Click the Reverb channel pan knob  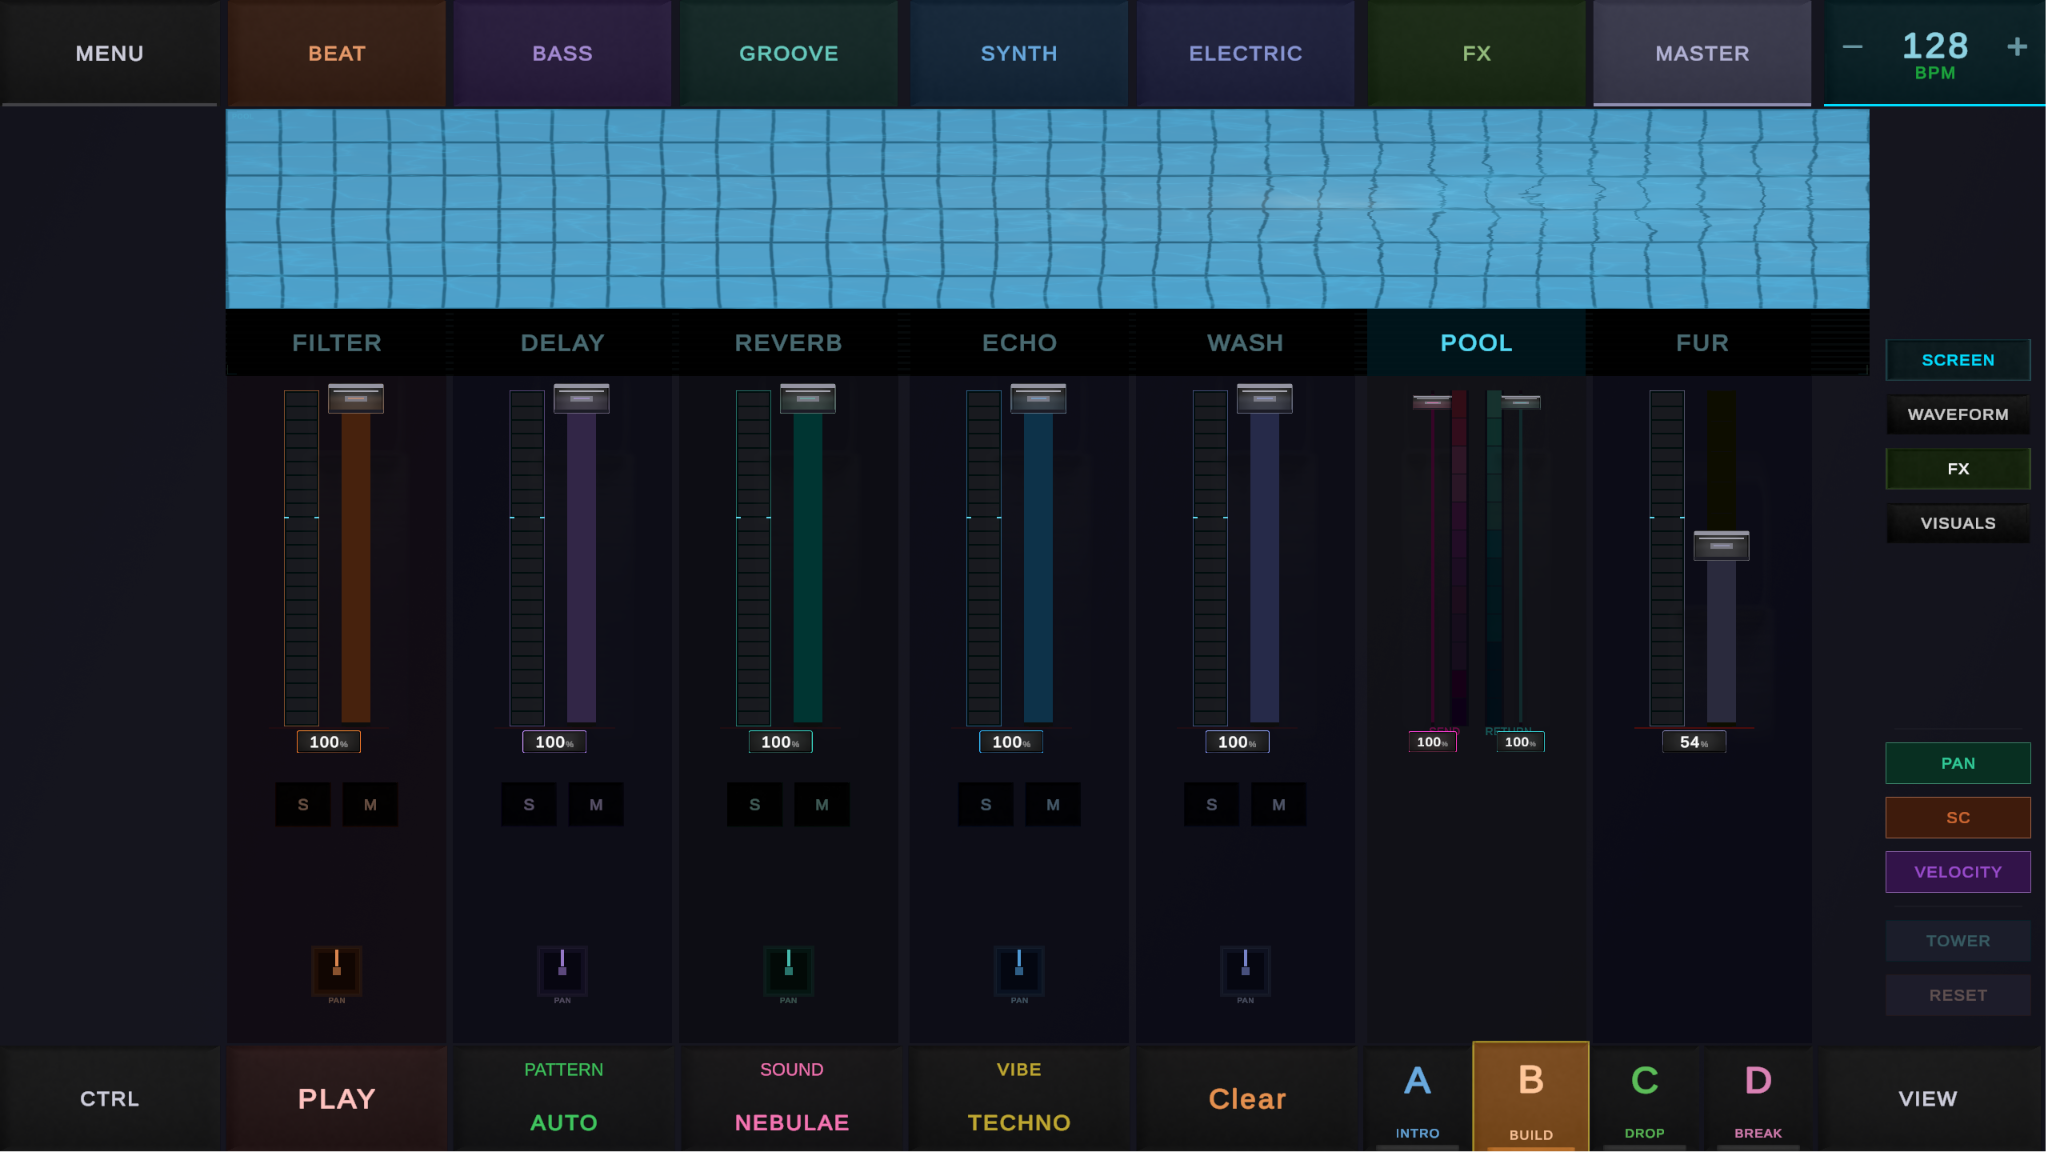788,969
